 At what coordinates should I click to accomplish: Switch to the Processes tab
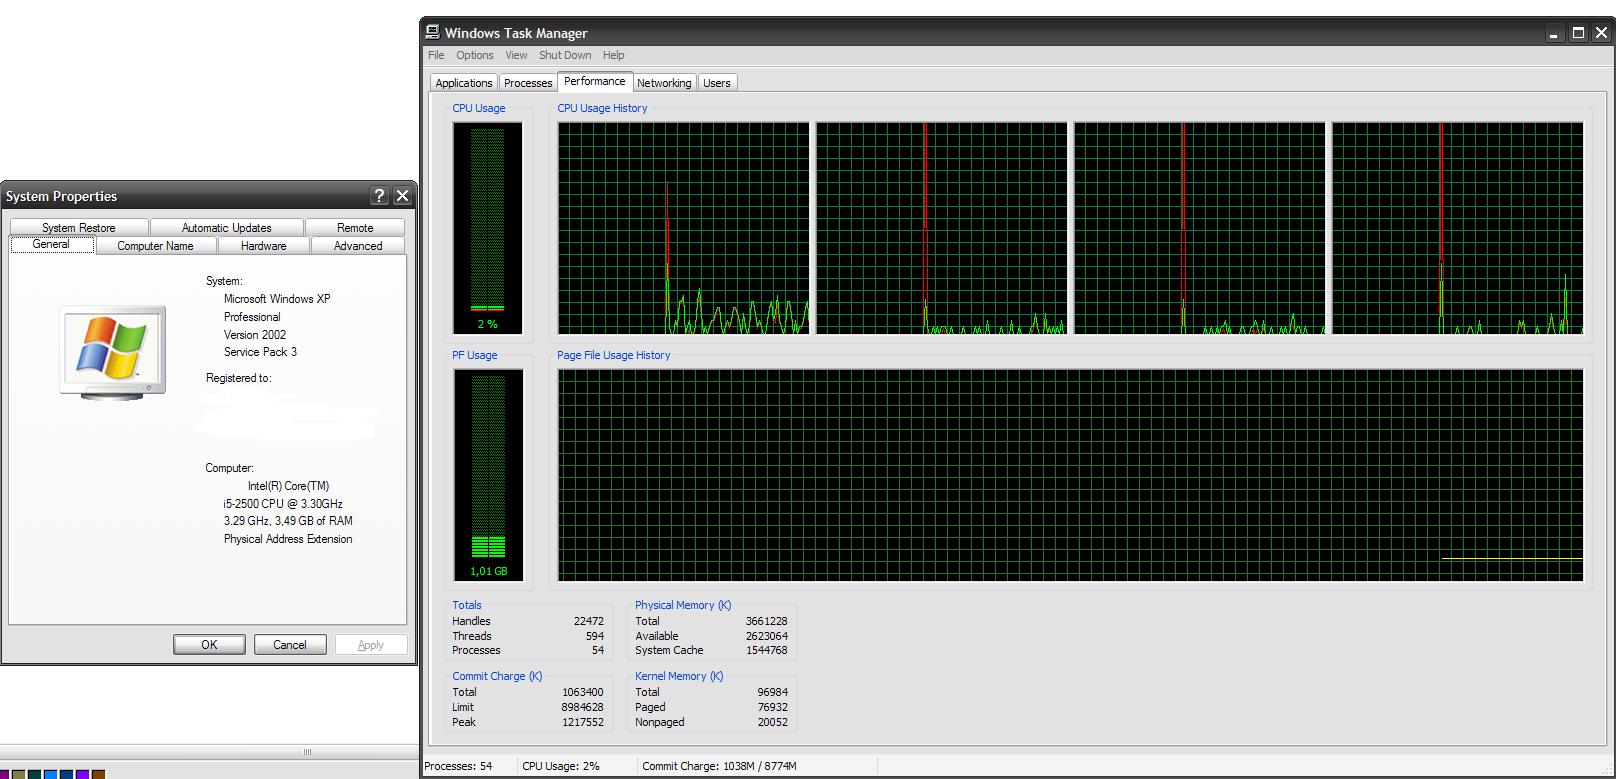pos(527,83)
